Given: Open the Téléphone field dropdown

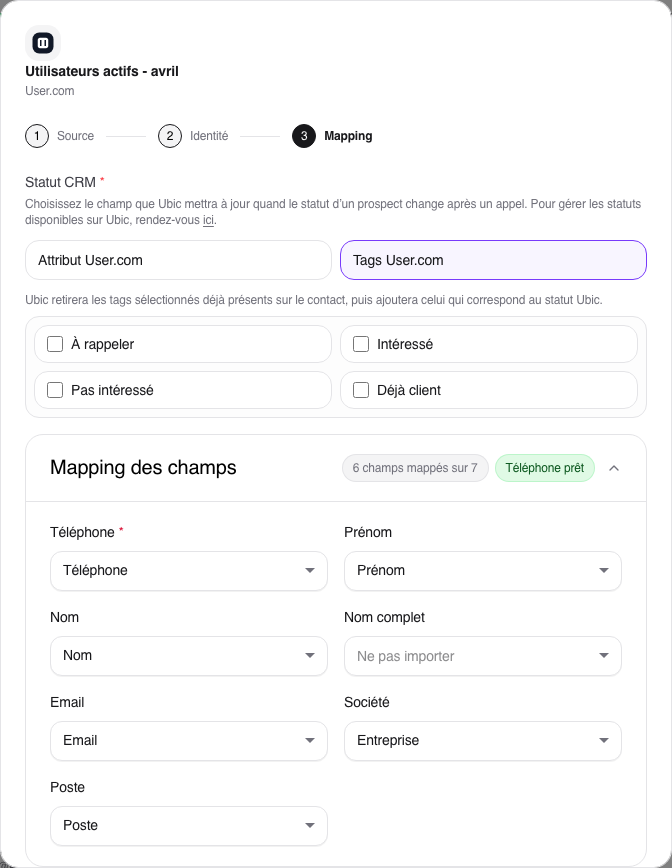Looking at the screenshot, I should (189, 571).
